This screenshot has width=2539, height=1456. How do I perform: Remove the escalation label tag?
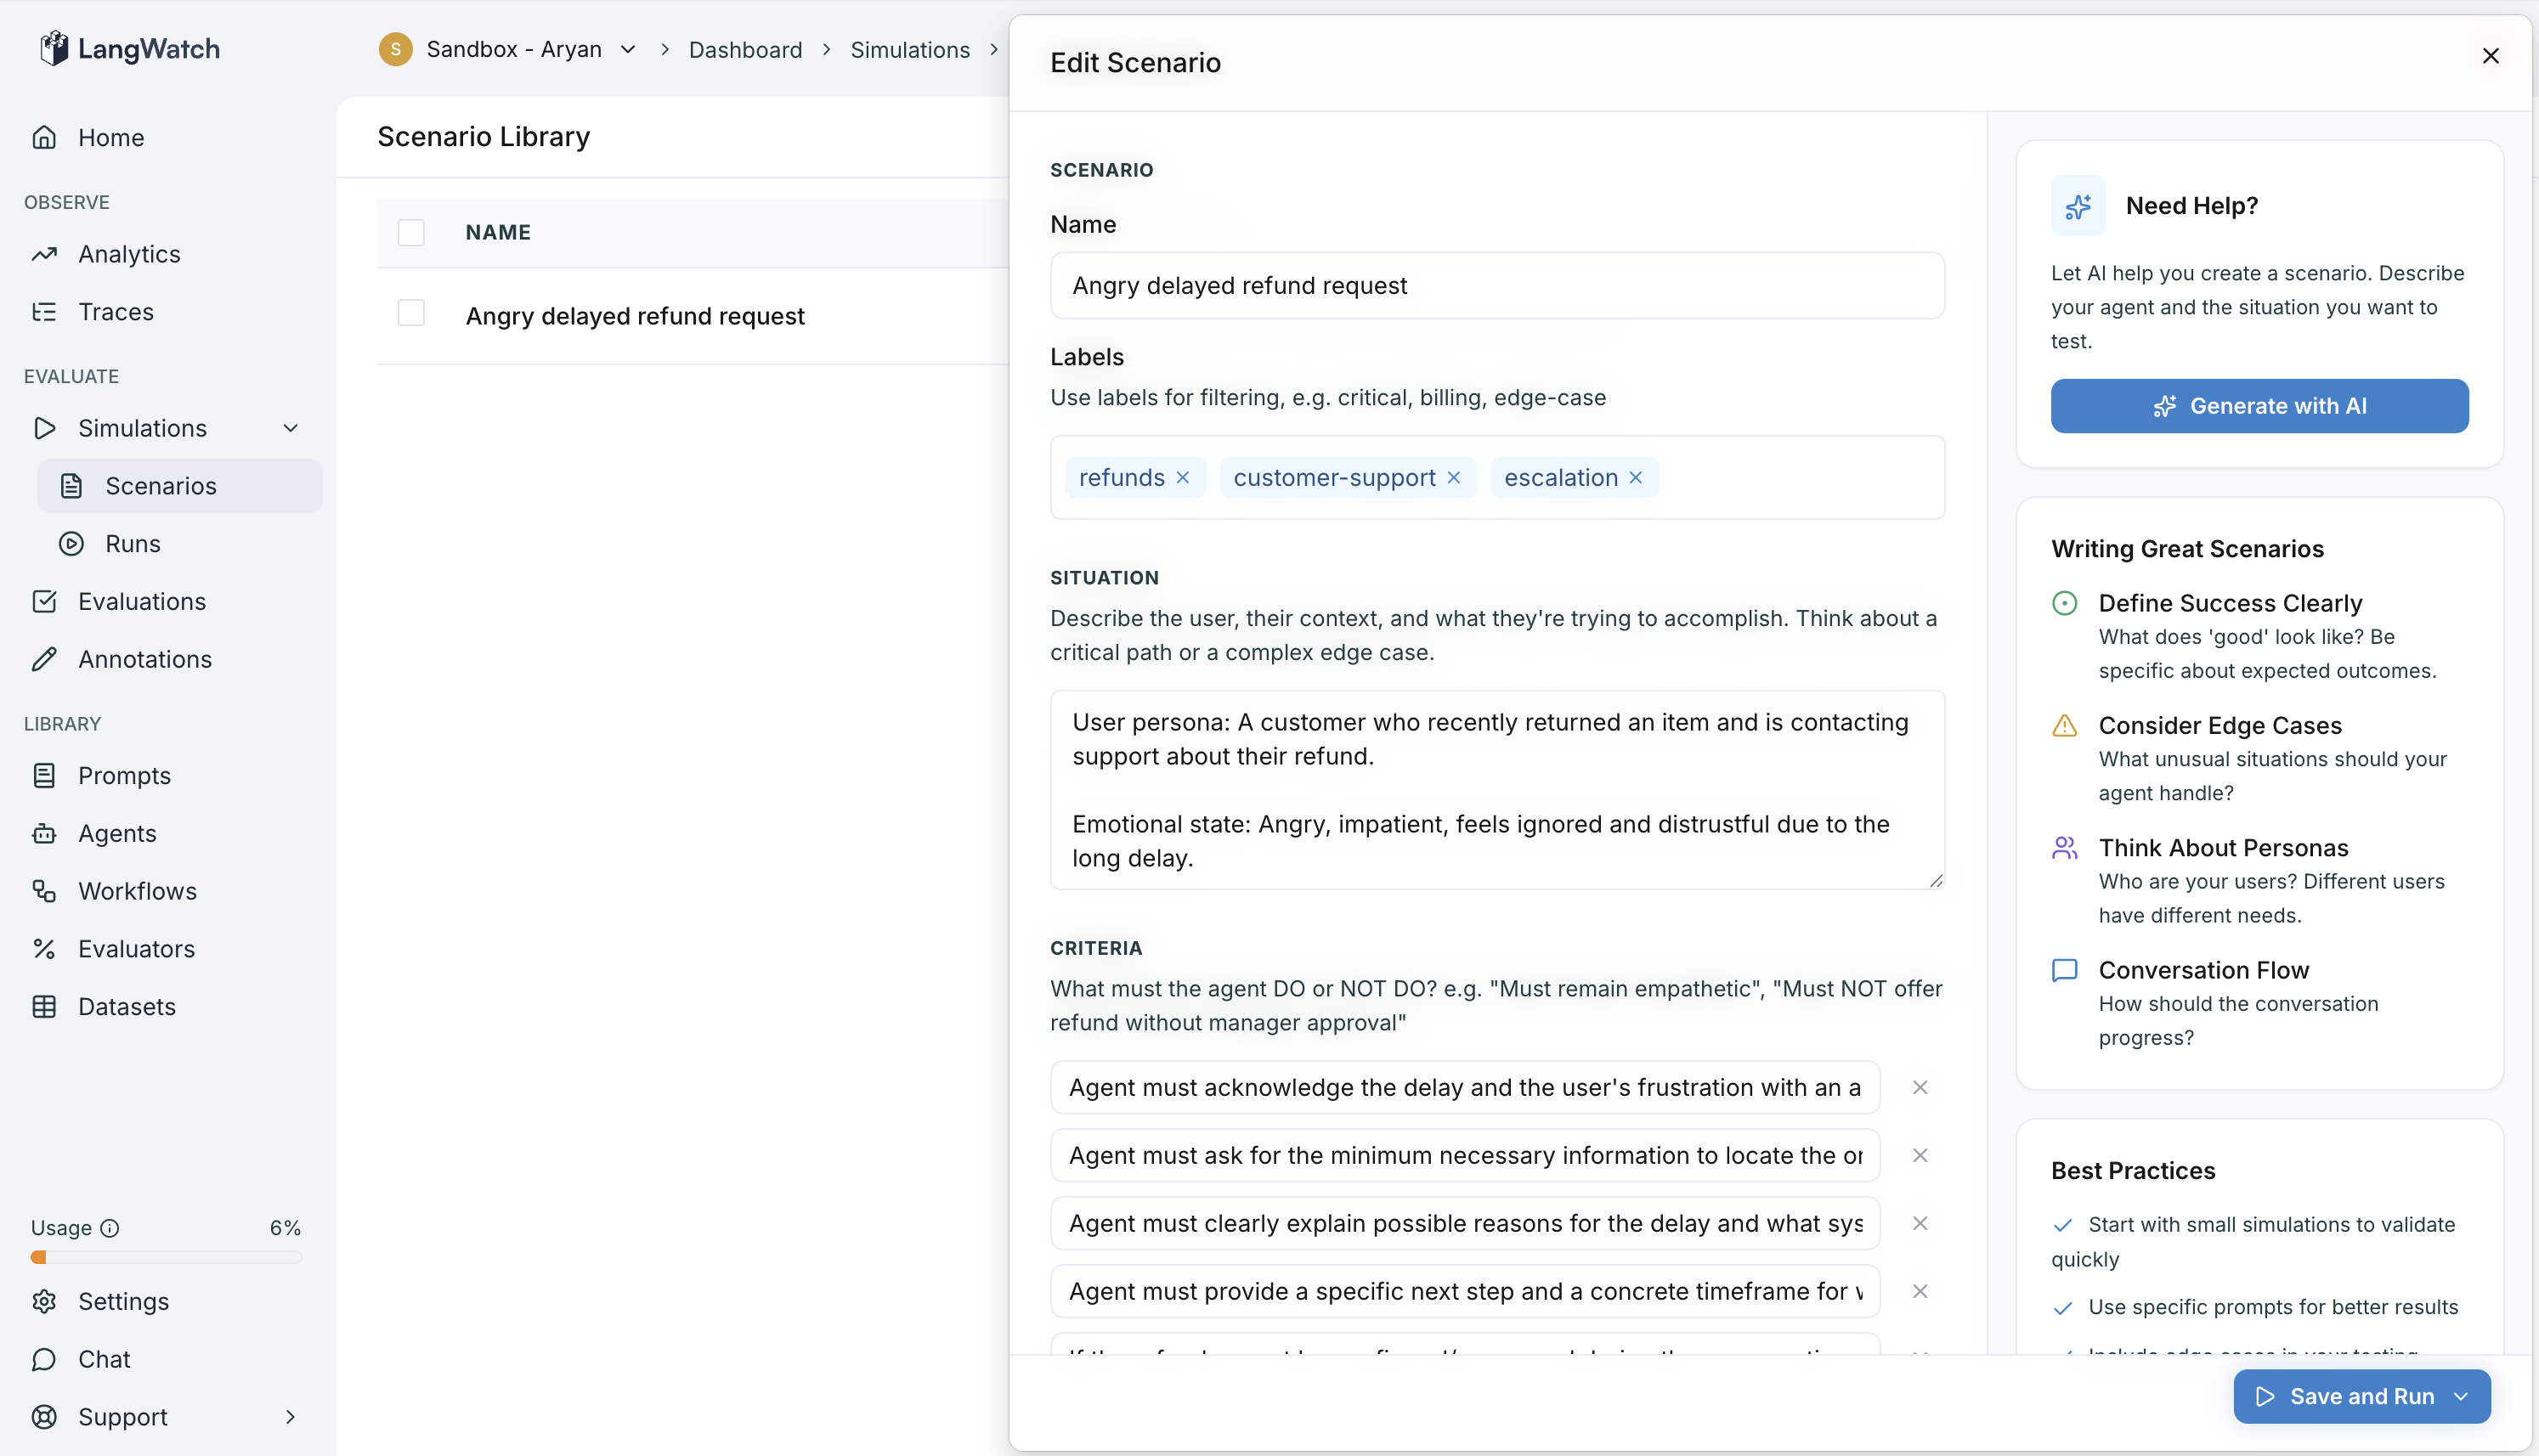(1636, 478)
